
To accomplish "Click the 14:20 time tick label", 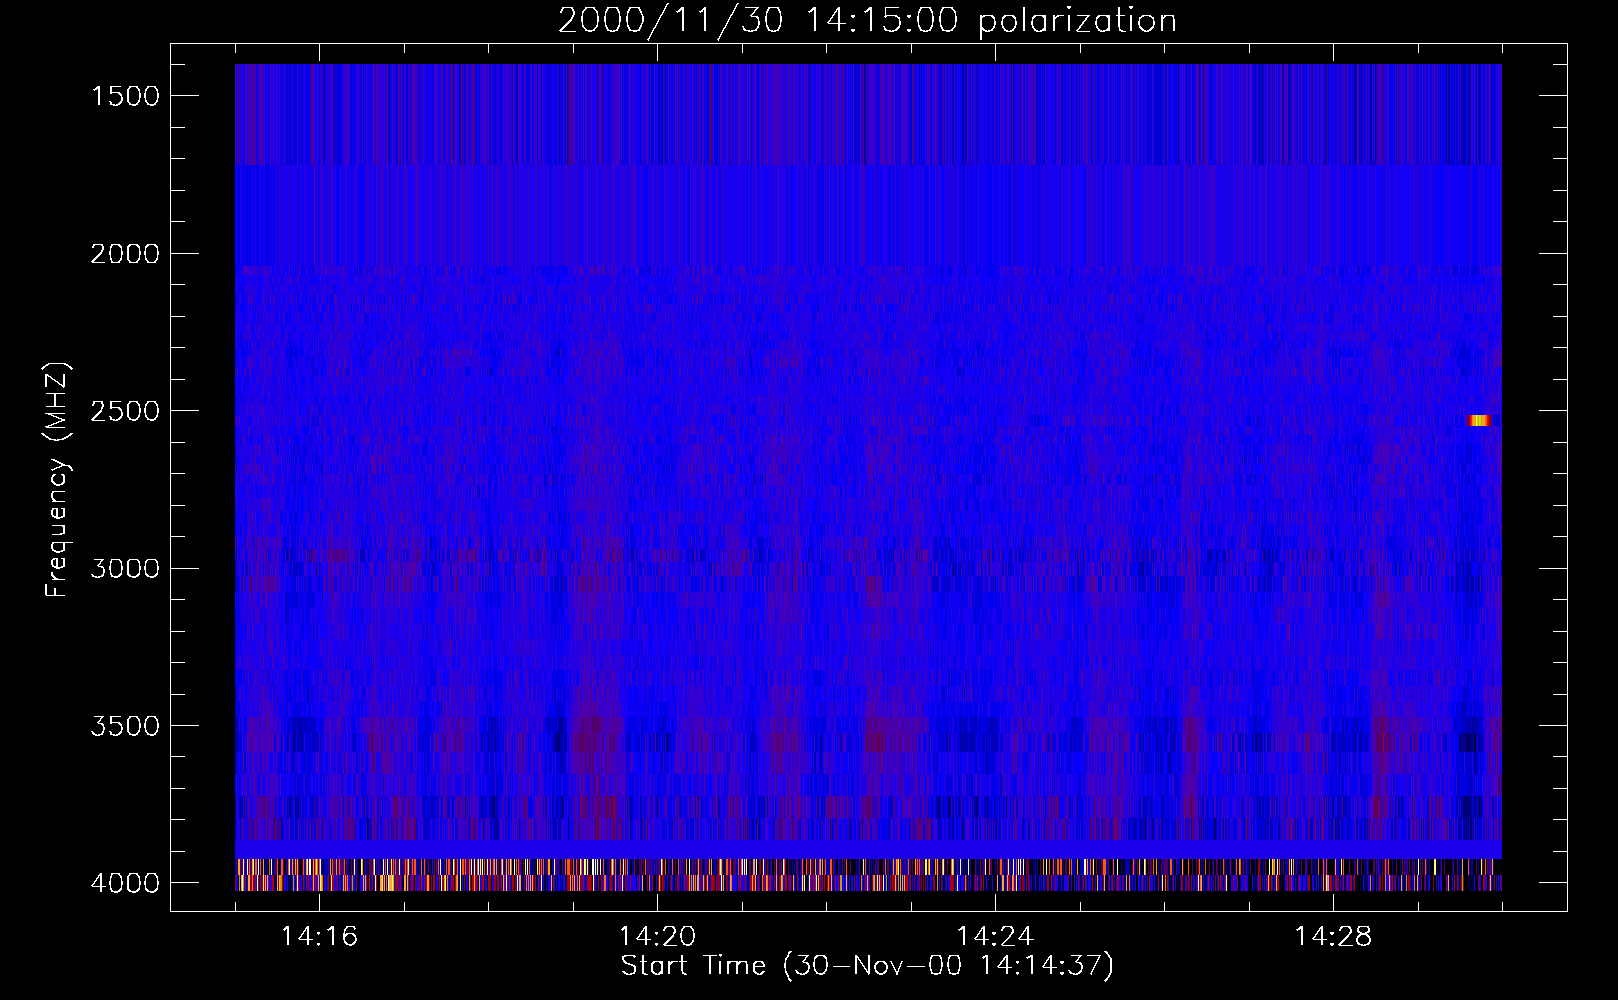I will pos(657,937).
